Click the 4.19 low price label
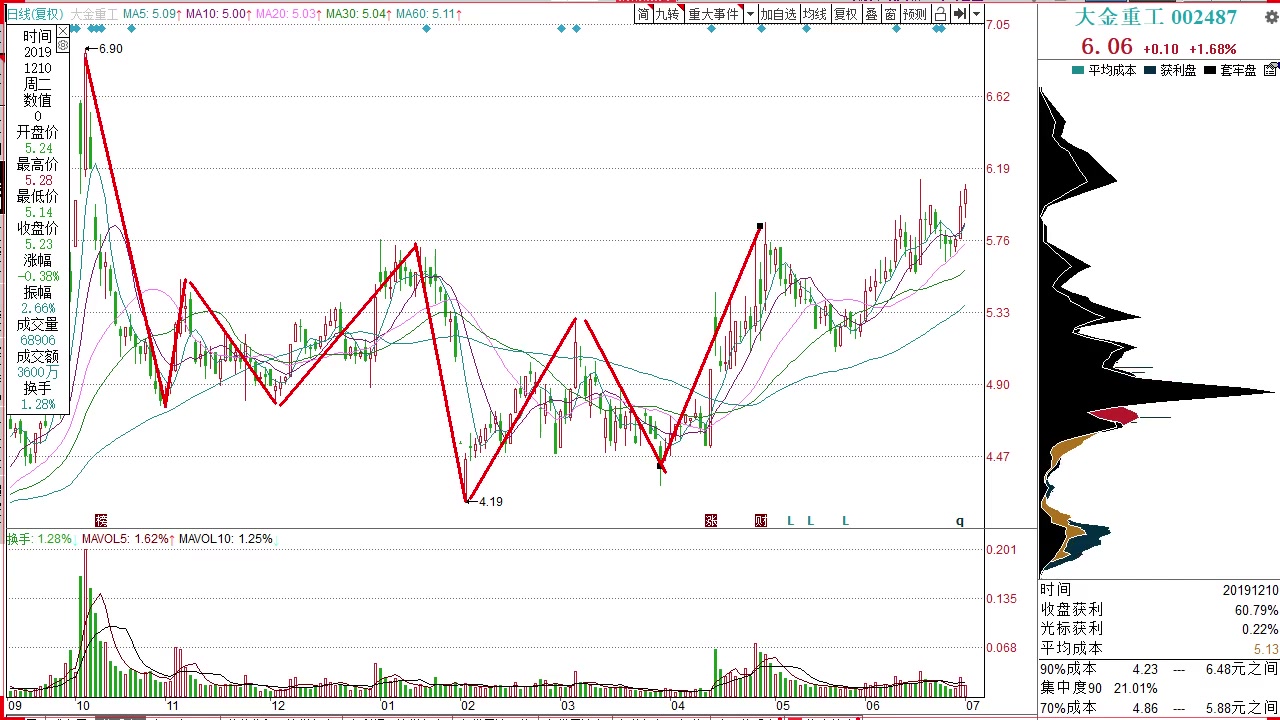 click(490, 502)
